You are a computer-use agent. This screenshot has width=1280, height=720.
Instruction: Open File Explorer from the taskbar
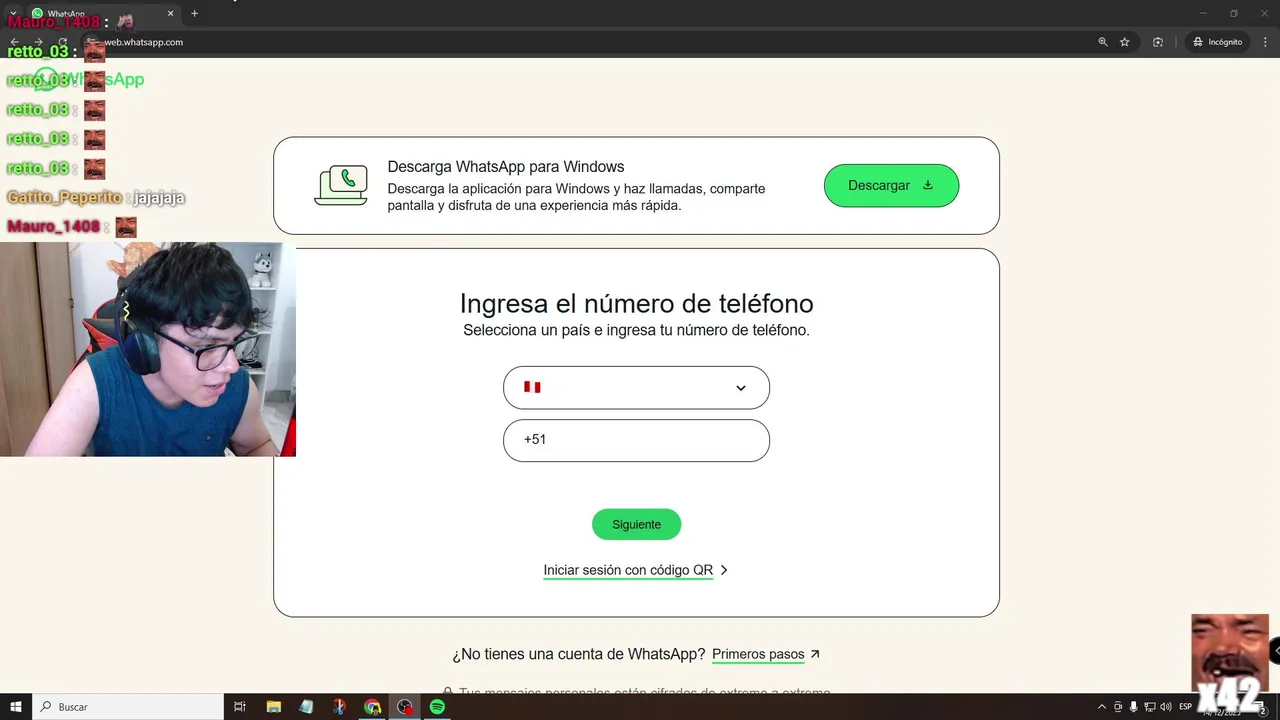point(273,707)
